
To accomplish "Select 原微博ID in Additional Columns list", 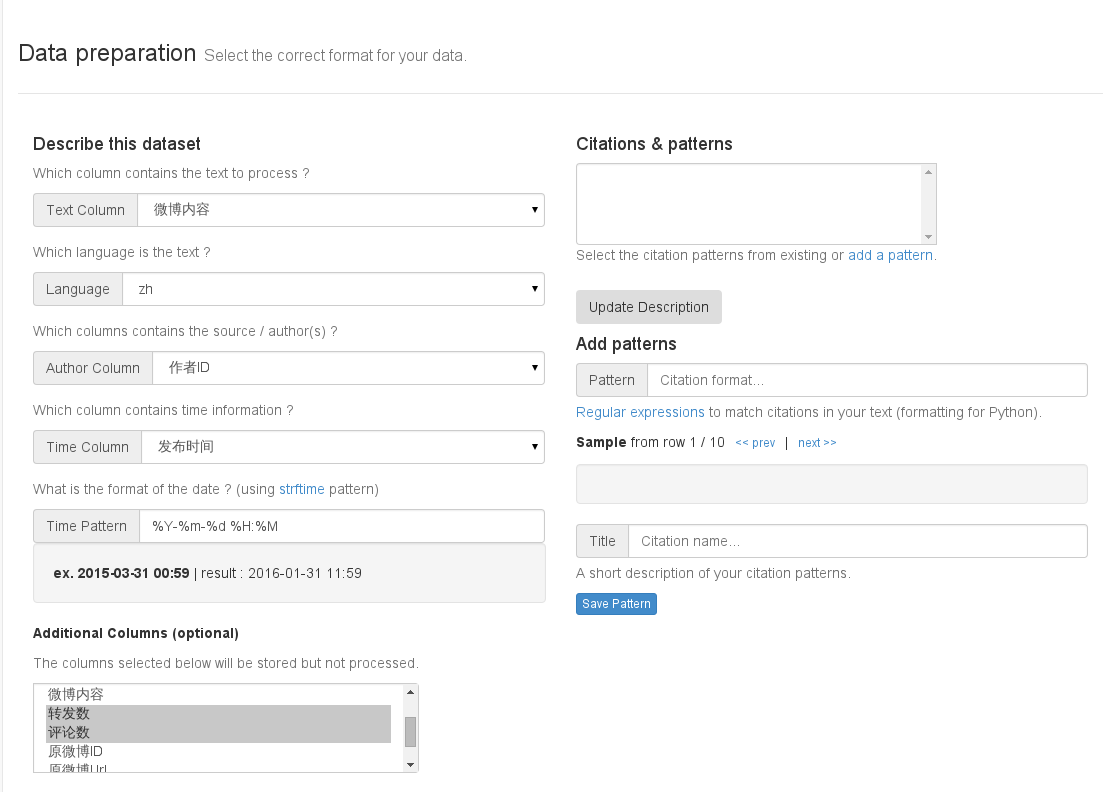I will click(x=76, y=752).
